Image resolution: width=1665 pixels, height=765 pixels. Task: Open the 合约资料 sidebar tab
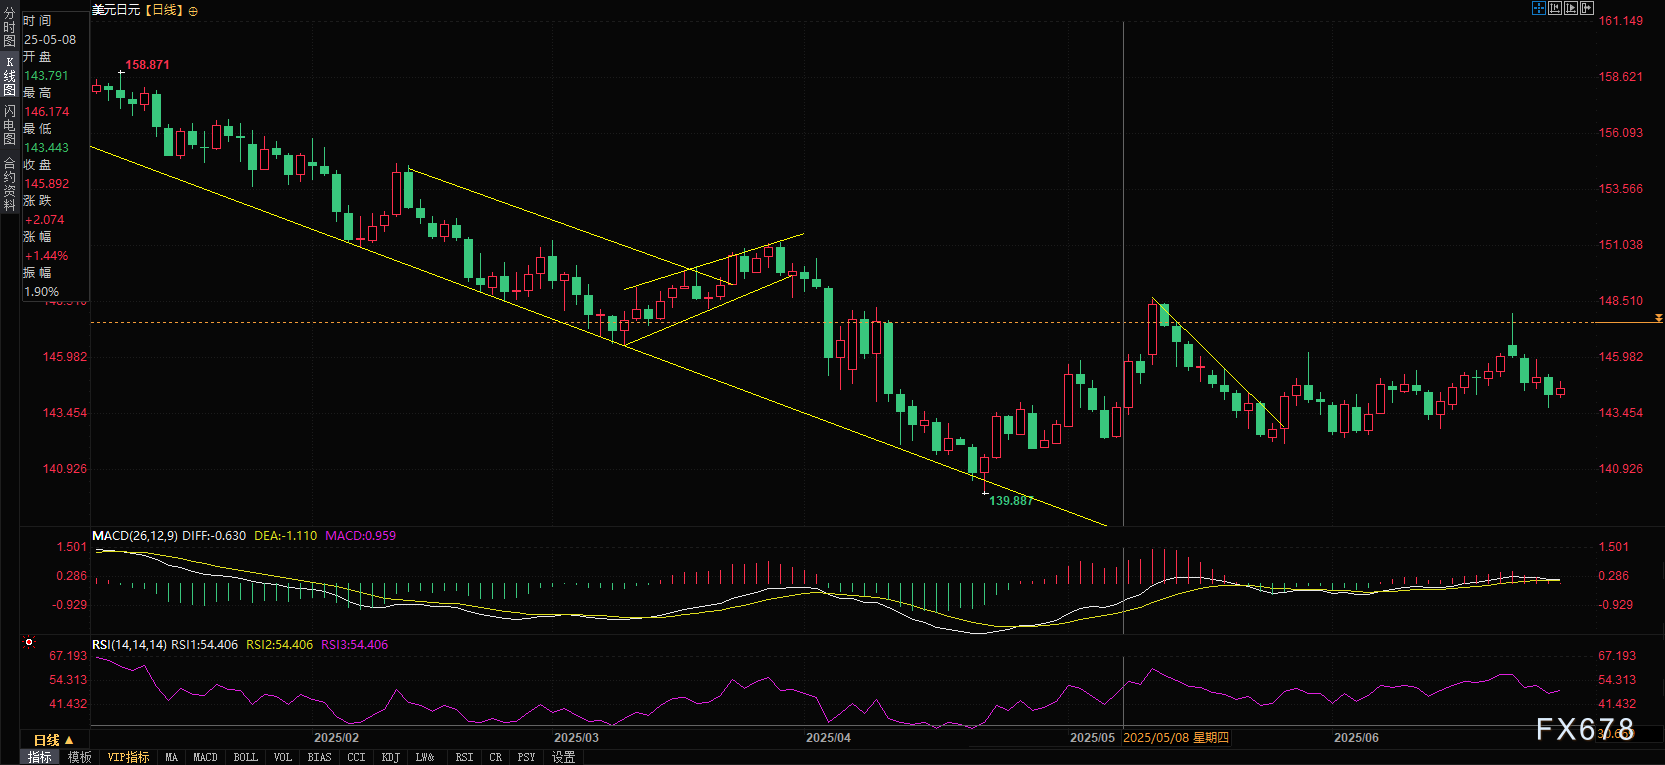tap(9, 184)
